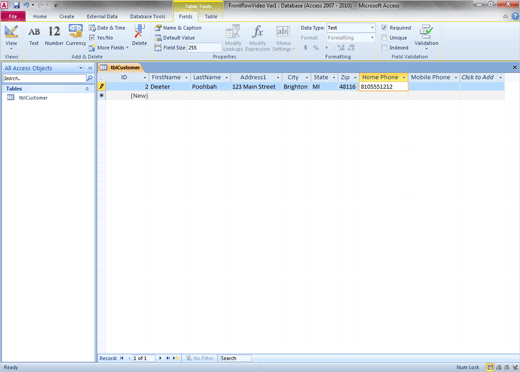Apply currency dollar format
The image size is (520, 372).
[x=305, y=48]
